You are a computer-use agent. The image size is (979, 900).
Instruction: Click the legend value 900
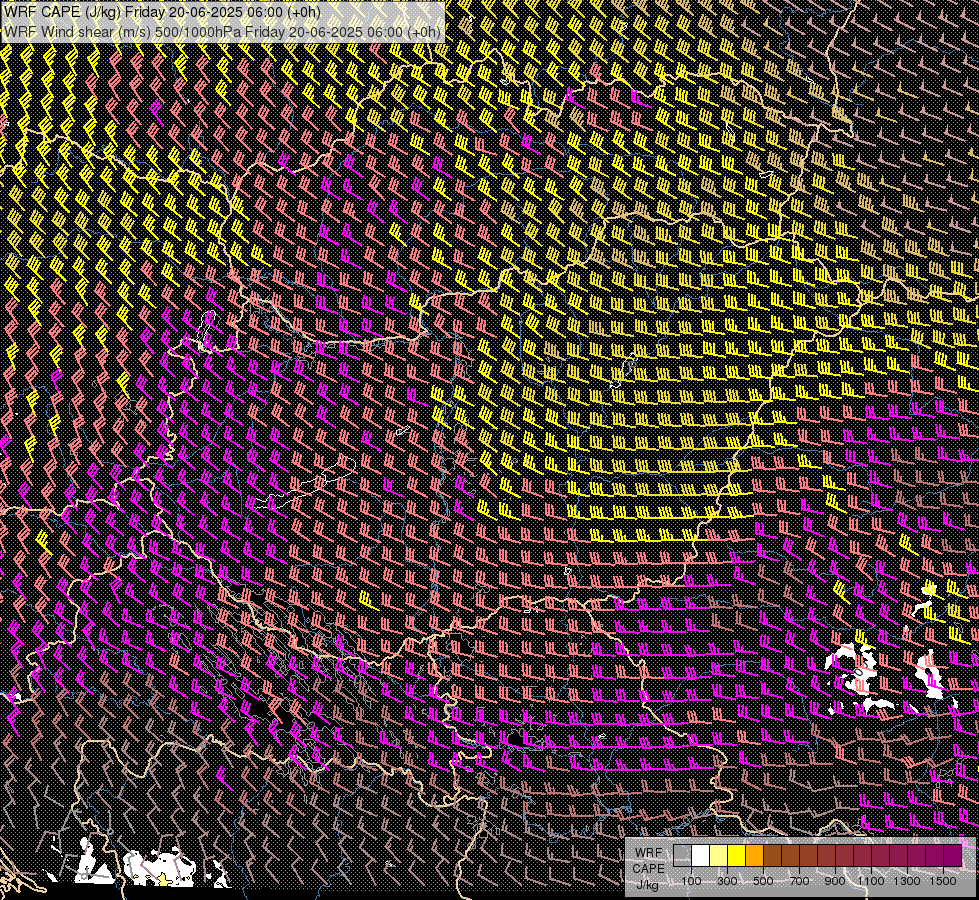coord(835,881)
